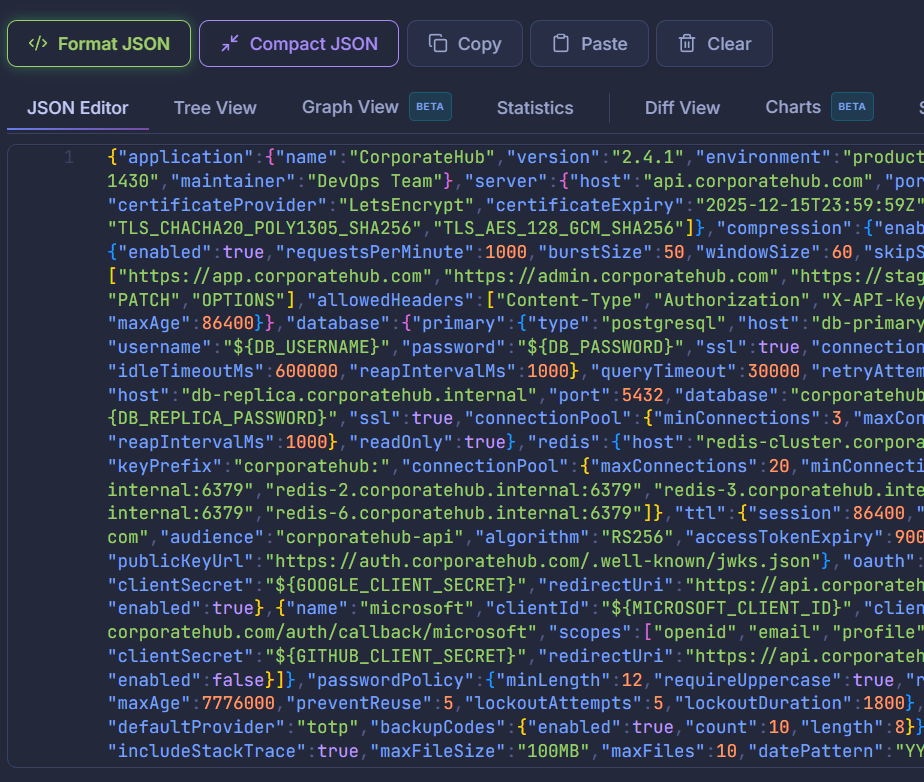Open the Charts tab
This screenshot has width=924, height=782.
click(793, 107)
